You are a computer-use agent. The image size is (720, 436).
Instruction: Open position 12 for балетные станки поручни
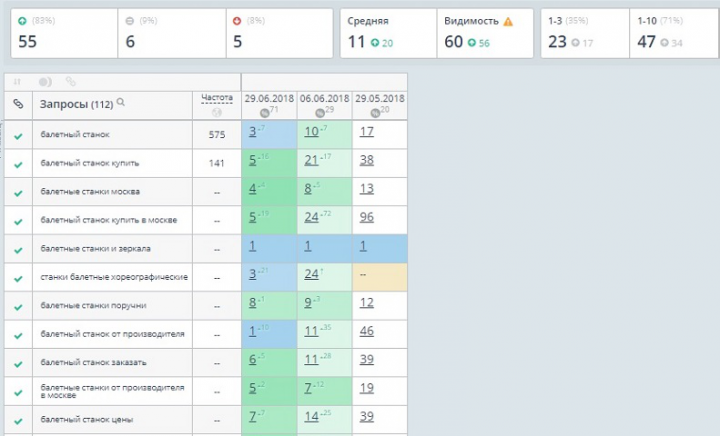click(x=366, y=302)
